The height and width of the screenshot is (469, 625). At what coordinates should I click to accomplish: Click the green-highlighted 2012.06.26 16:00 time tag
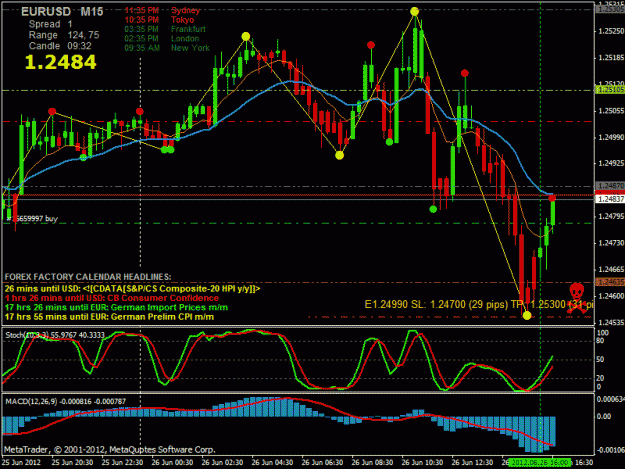(x=540, y=462)
